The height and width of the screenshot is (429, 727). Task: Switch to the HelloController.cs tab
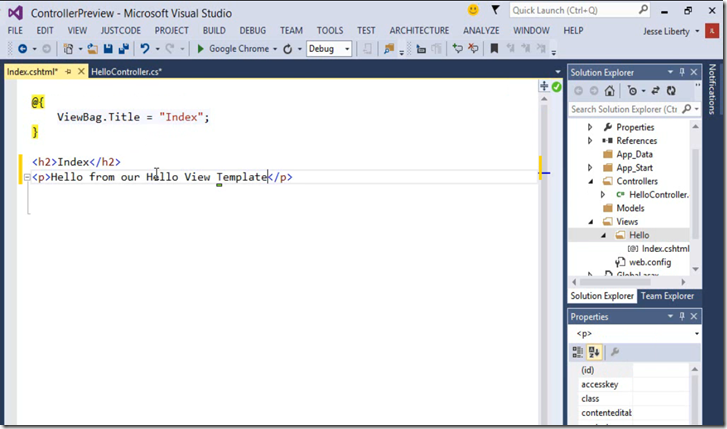(x=126, y=72)
